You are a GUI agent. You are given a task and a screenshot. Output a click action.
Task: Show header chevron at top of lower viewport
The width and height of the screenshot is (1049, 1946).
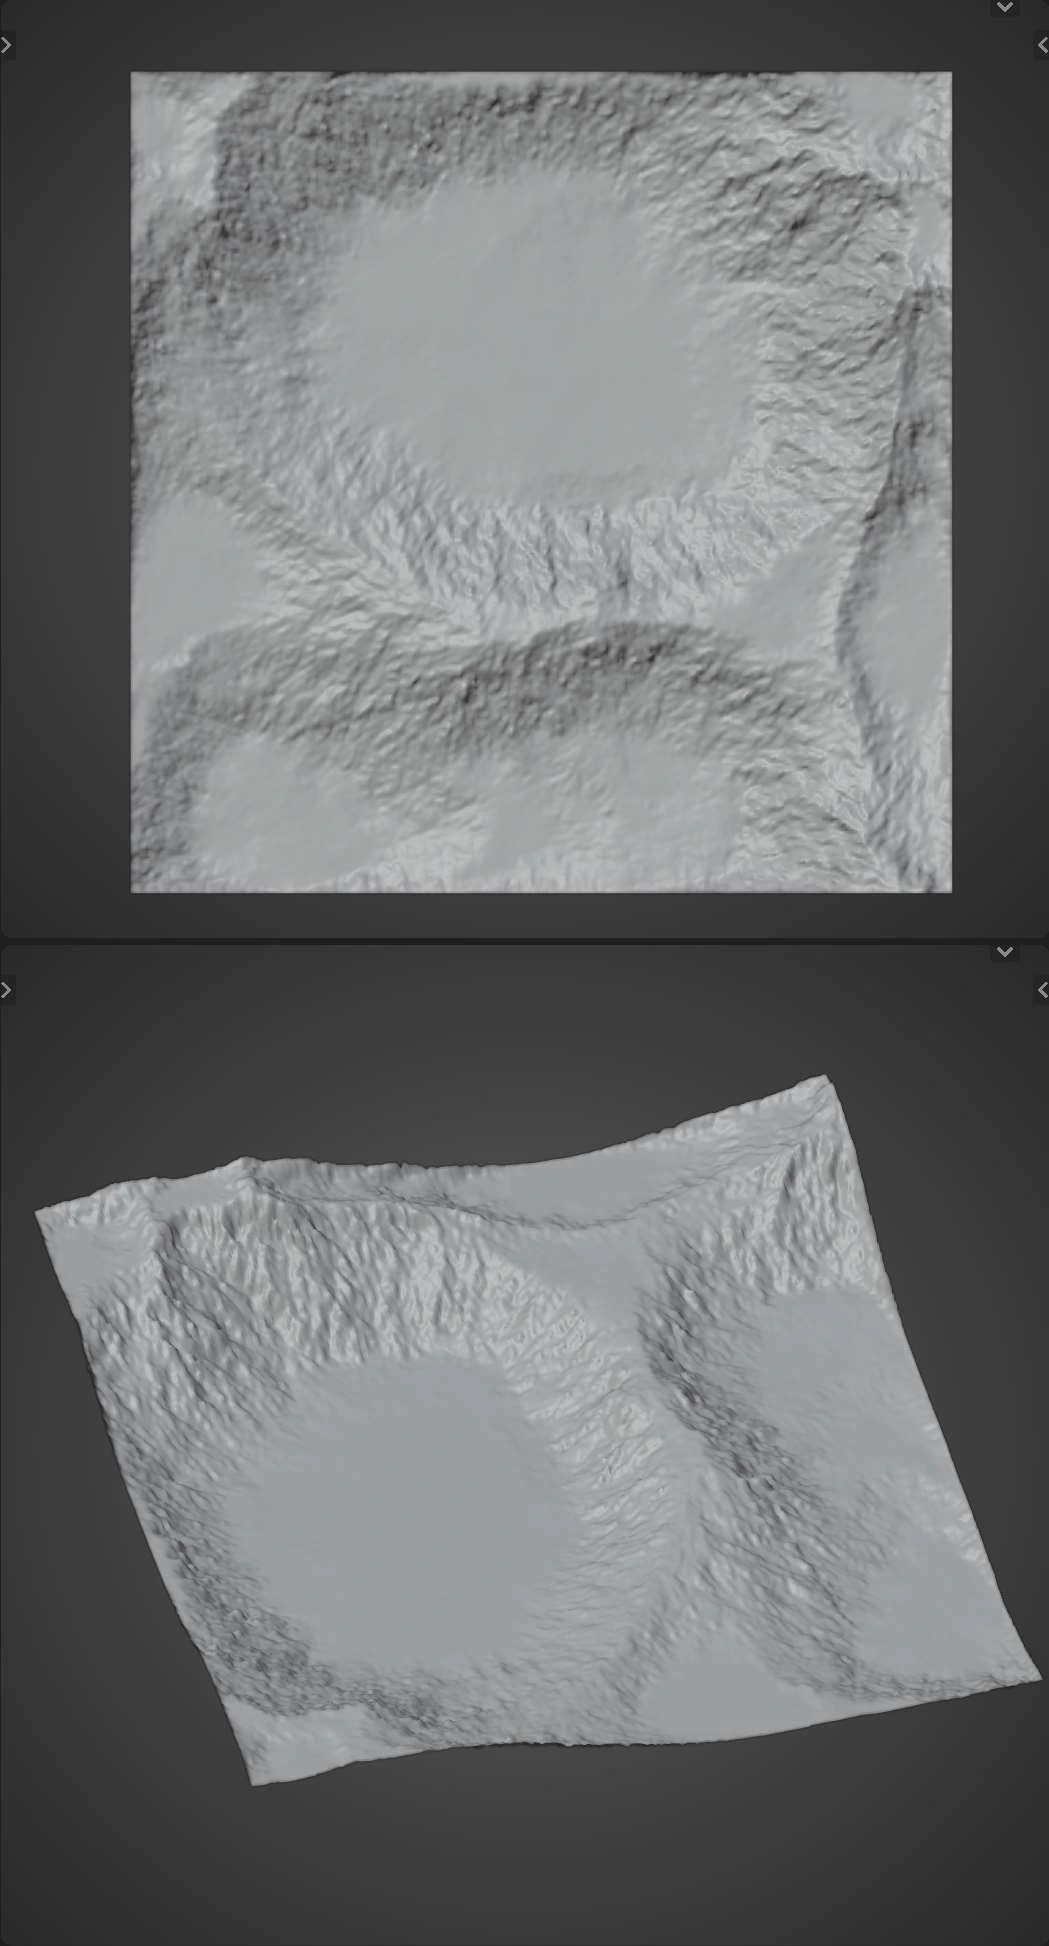(1004, 952)
